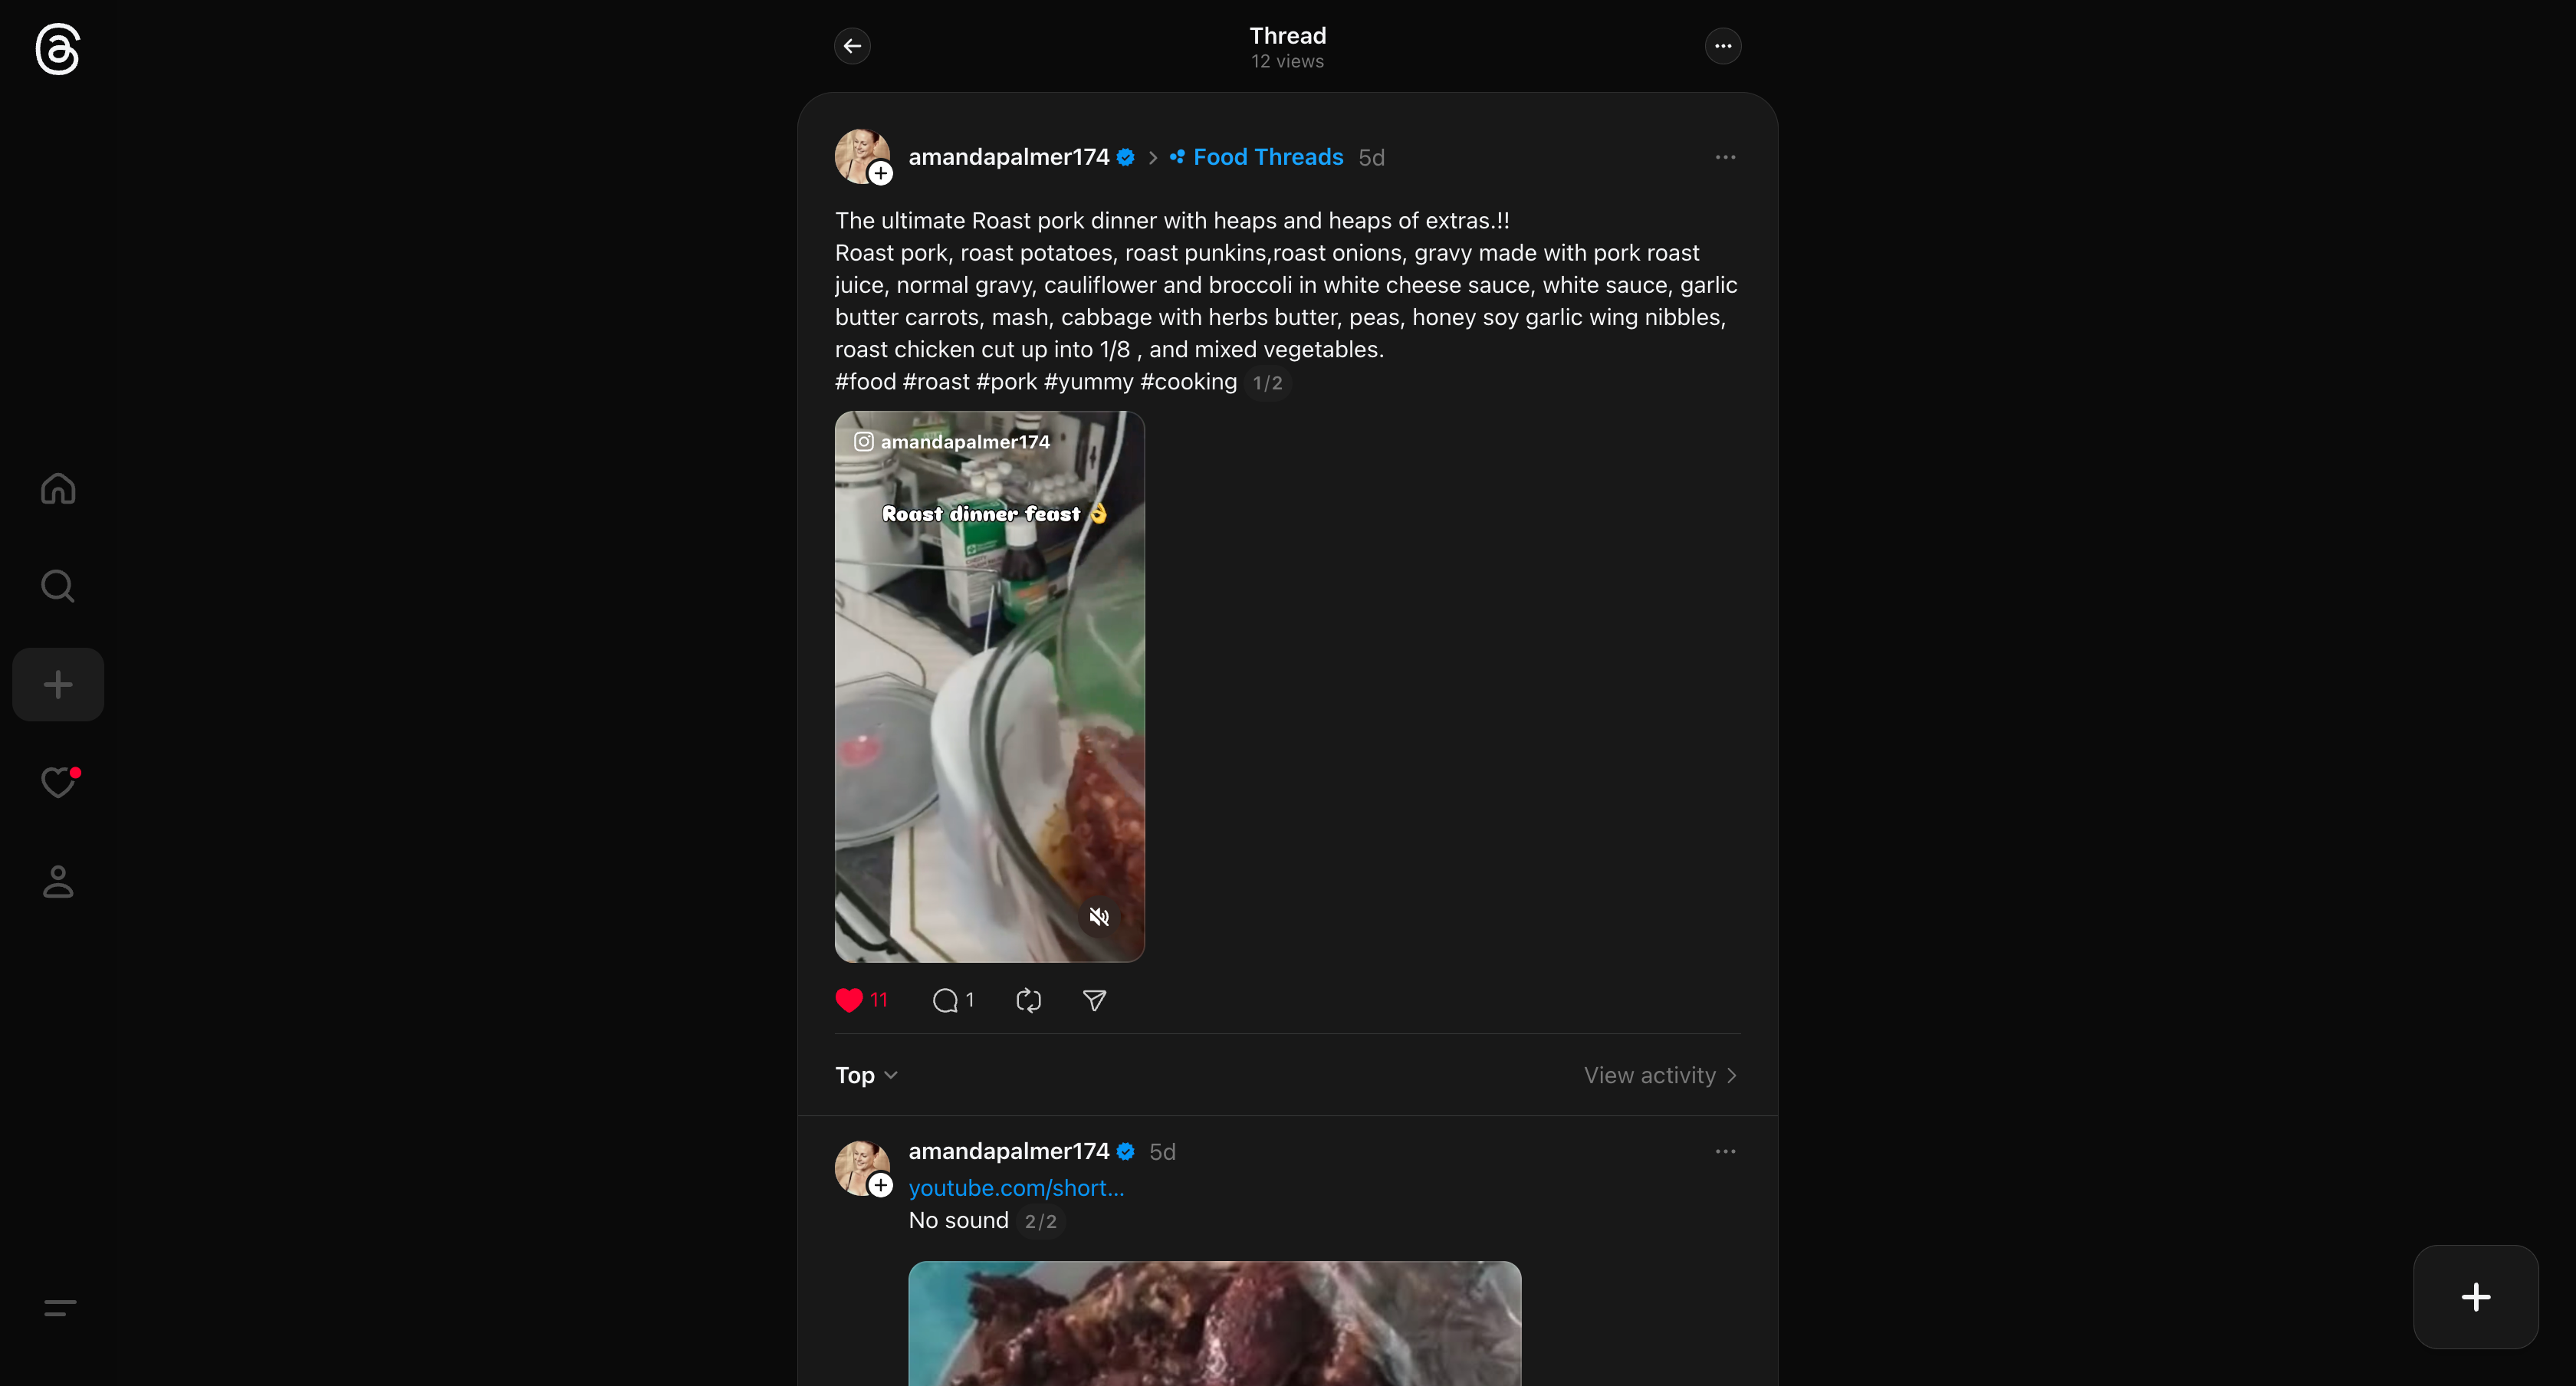Open the sidebar More menu
This screenshot has height=1386, width=2576.
pyautogui.click(x=60, y=1307)
